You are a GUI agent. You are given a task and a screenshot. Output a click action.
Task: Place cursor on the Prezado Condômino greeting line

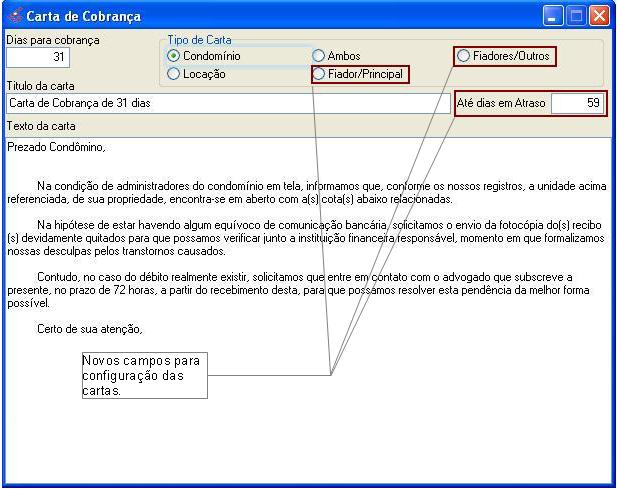pyautogui.click(x=56, y=147)
